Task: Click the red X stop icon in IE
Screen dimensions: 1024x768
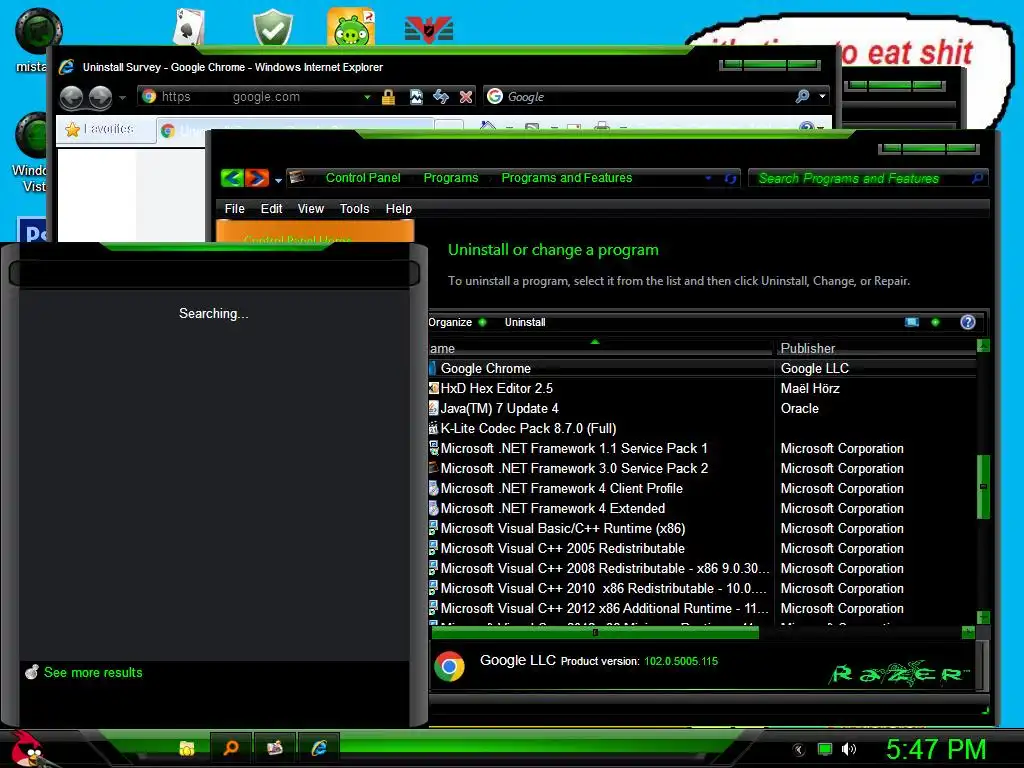Action: click(x=466, y=97)
